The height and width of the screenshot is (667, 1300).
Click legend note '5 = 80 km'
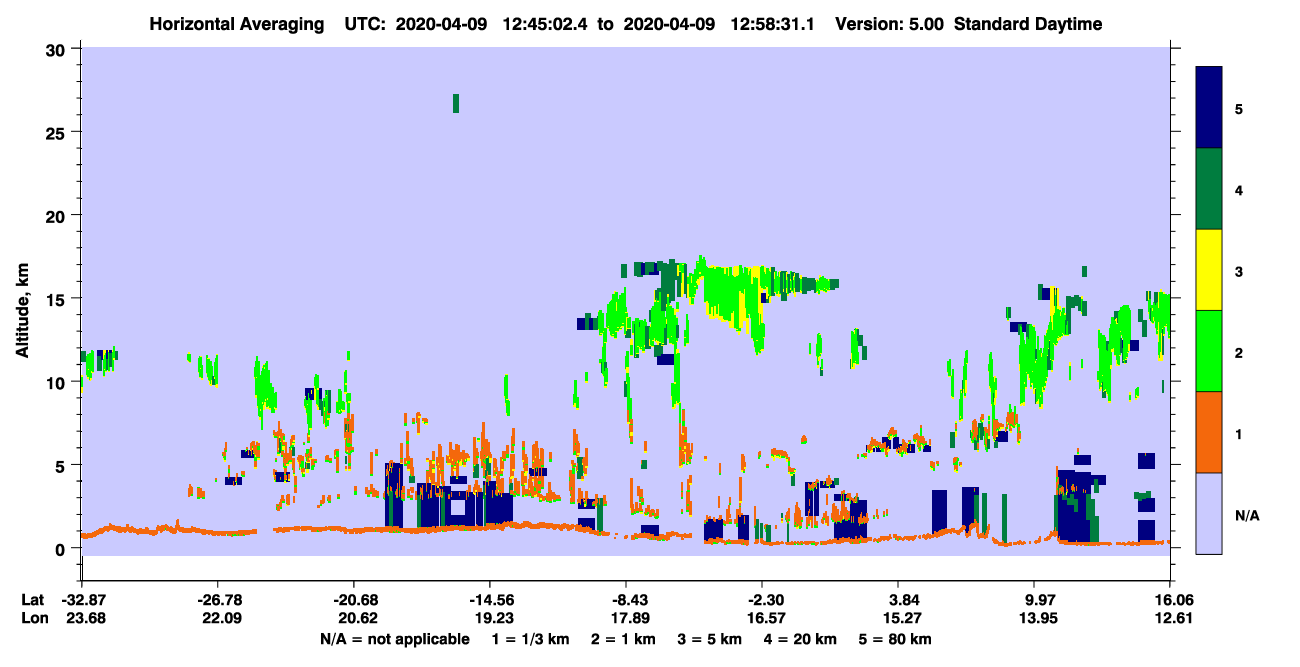(x=896, y=639)
